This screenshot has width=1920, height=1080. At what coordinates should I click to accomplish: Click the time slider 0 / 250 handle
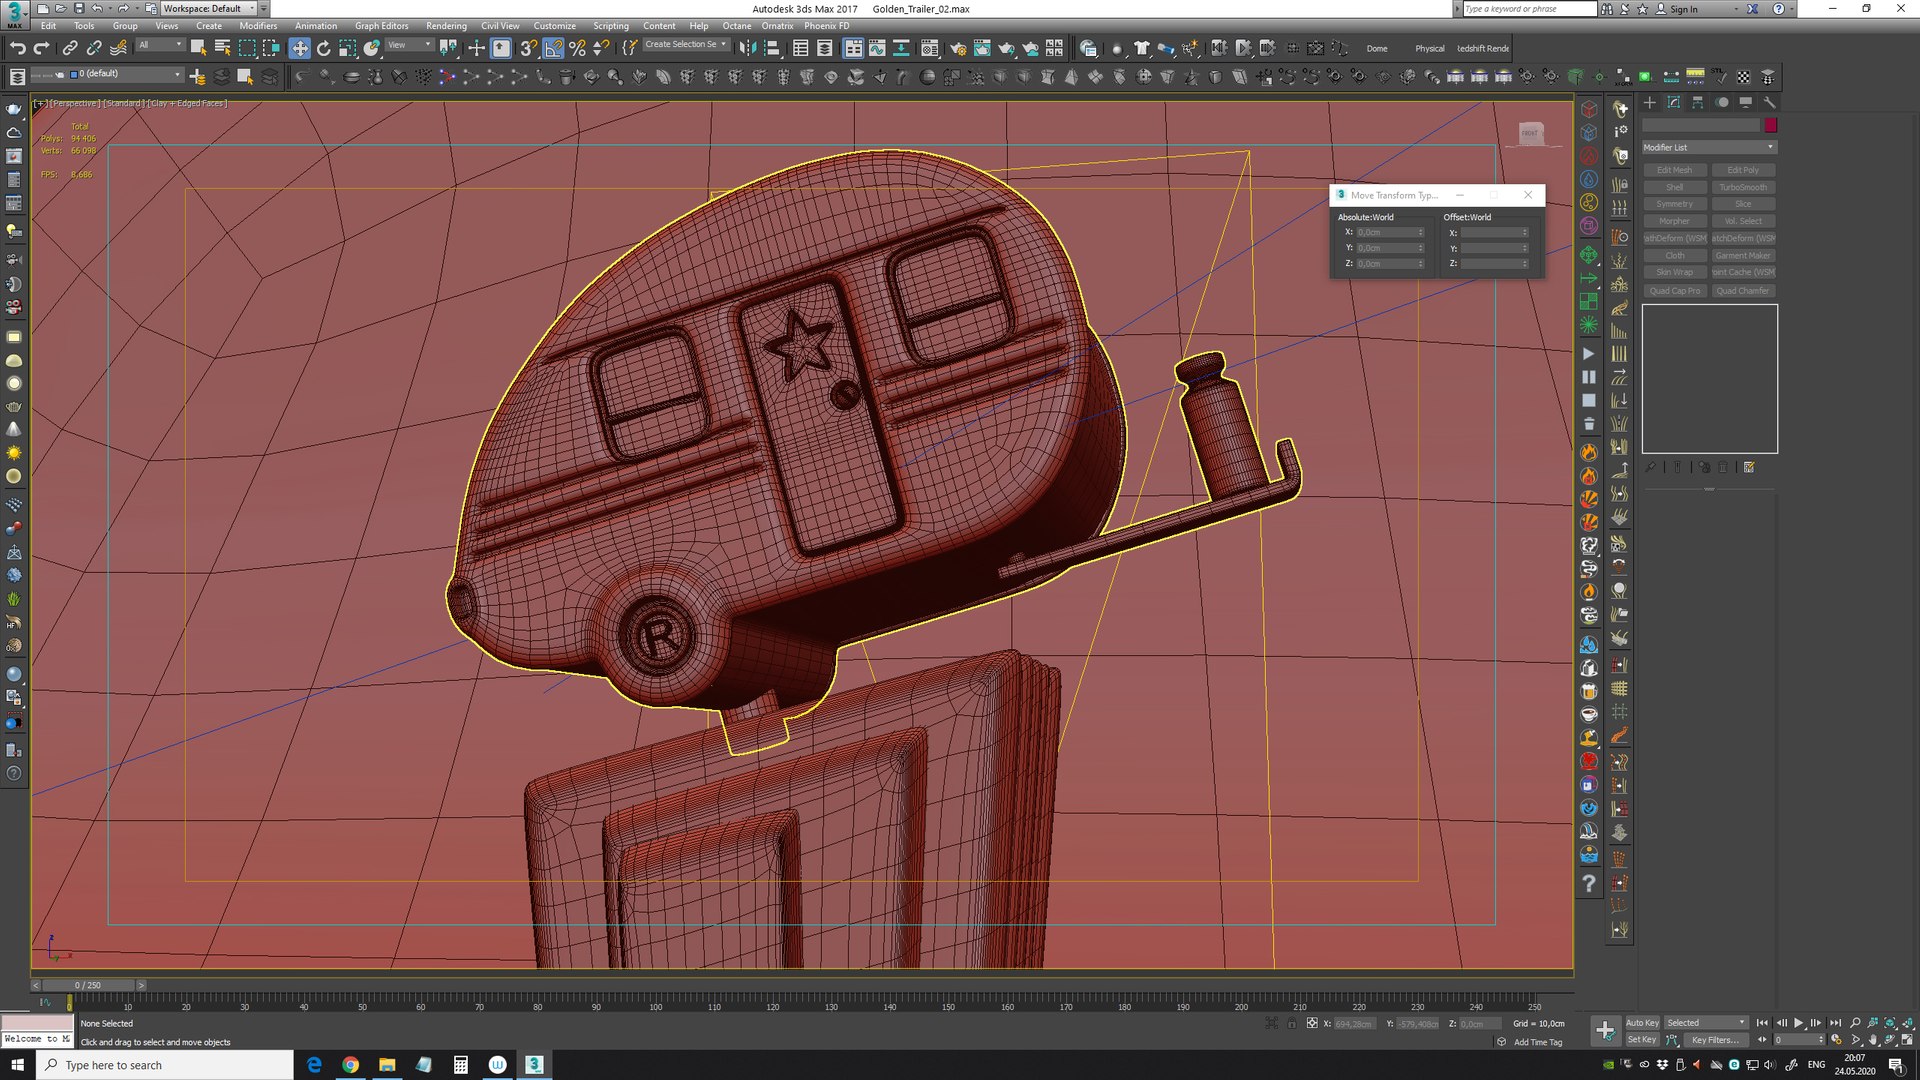[87, 985]
